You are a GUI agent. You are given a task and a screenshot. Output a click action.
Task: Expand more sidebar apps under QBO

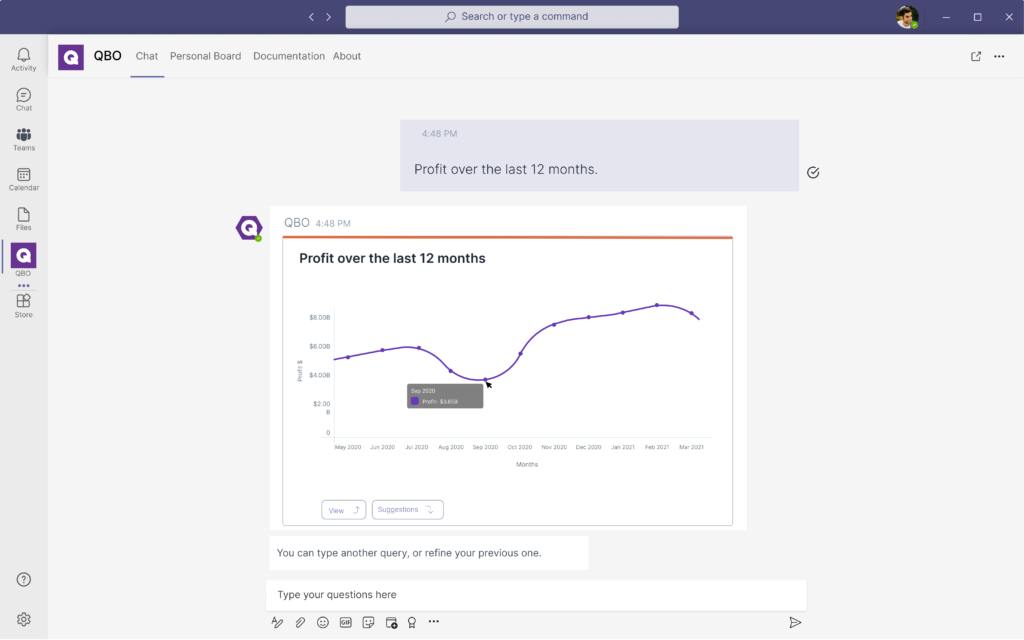(23, 286)
